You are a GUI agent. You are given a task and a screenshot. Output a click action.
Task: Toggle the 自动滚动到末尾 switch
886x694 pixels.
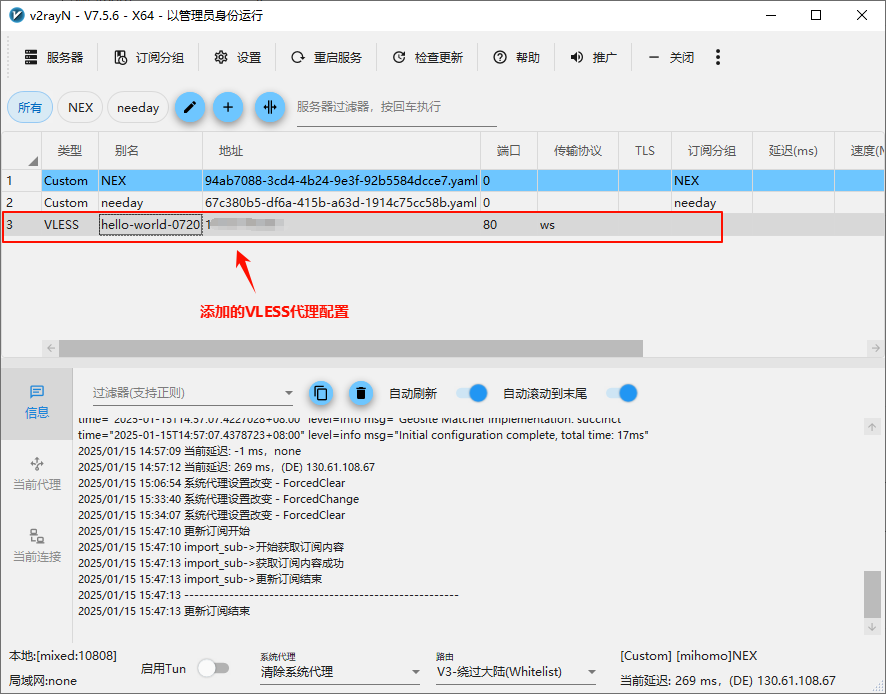coord(621,393)
